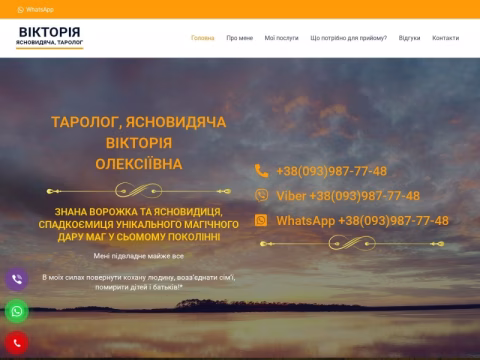Viewport: 480px width, 360px height.
Task: Click the line ЗНАНА ВОРОЖКА ТА ЯСНОВИДИЦЯ
Action: point(139,212)
